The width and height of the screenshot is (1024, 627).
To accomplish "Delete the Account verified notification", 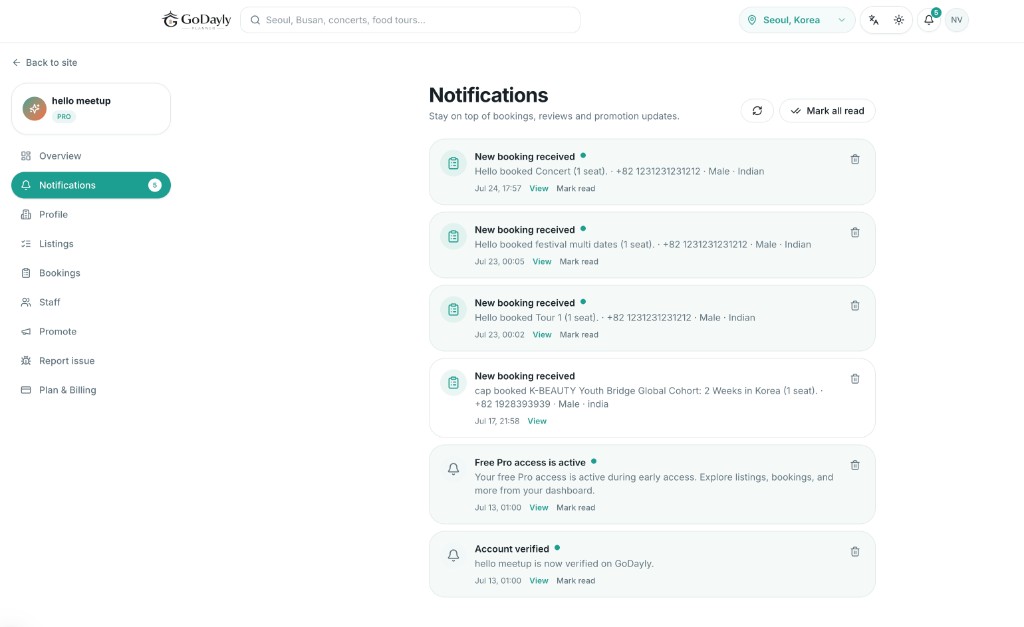I will click(x=855, y=552).
